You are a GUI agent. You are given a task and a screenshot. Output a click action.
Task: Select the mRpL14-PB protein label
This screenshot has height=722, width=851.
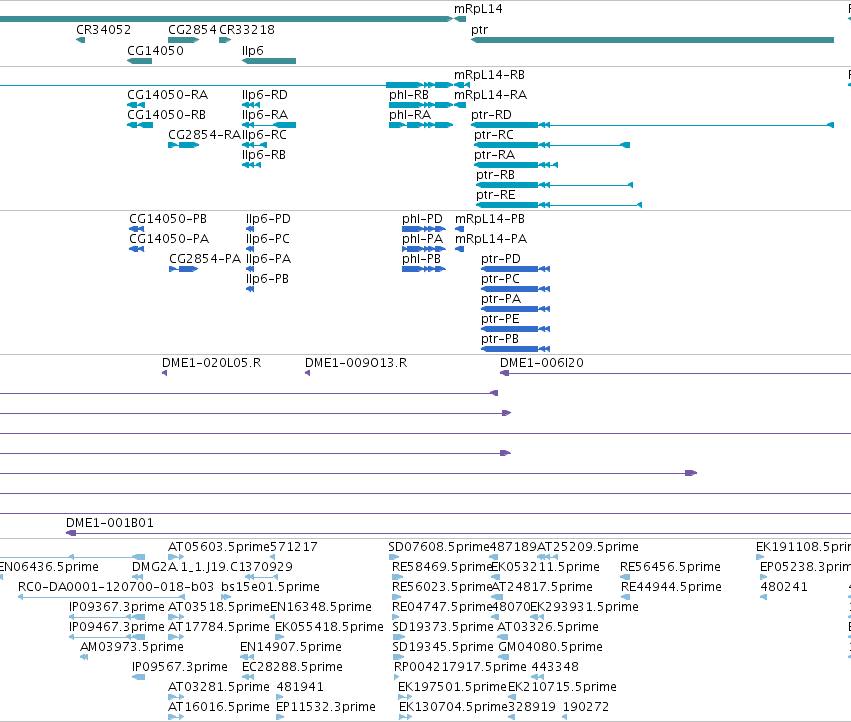[x=490, y=219]
